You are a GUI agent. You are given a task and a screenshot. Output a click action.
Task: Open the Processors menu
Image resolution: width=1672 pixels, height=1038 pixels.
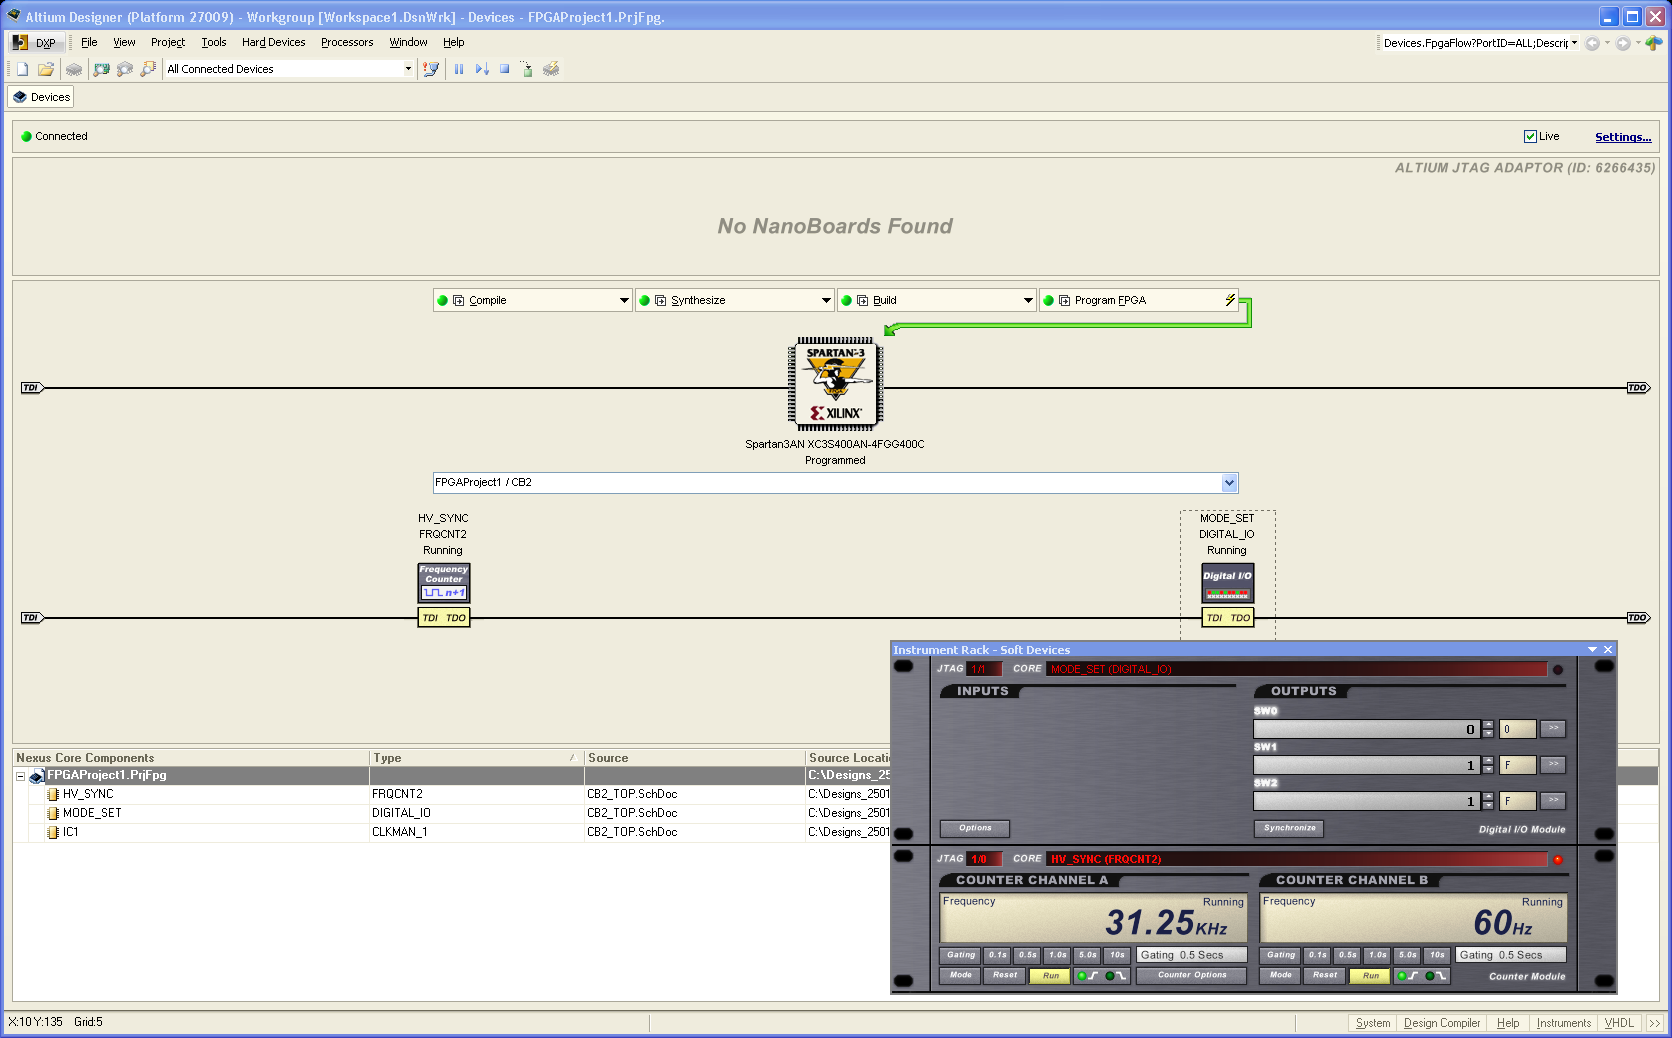click(347, 42)
